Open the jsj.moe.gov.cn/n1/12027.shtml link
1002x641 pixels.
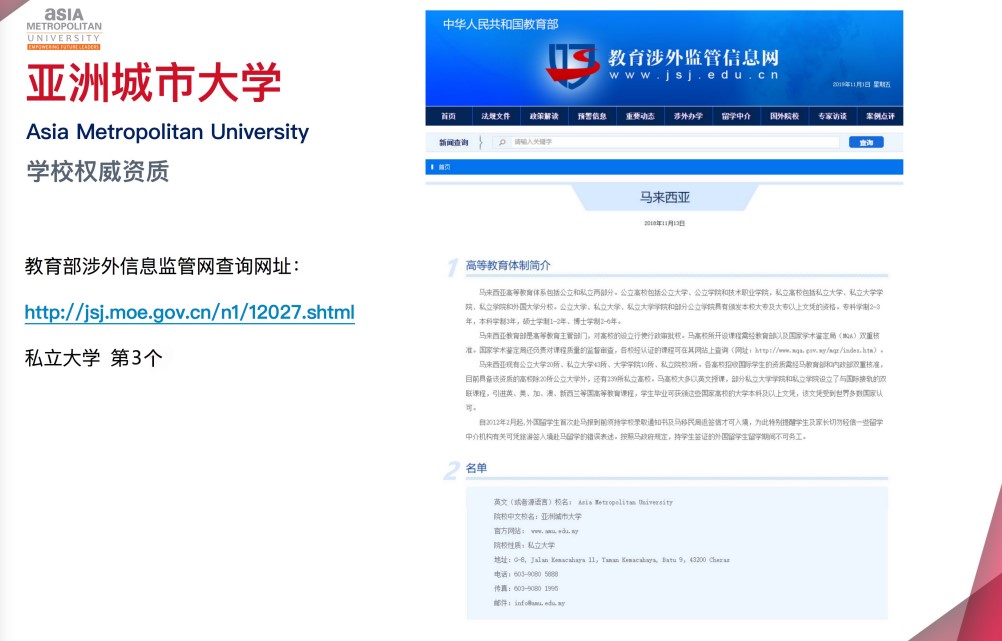(190, 312)
